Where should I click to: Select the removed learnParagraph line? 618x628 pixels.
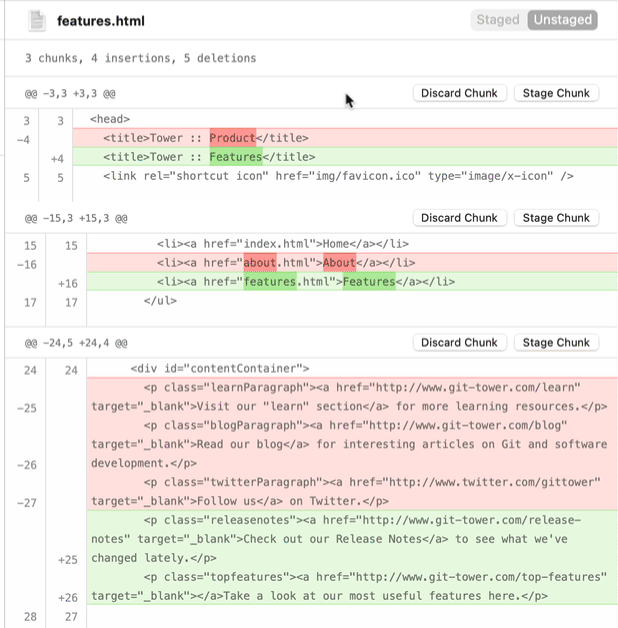[348, 397]
